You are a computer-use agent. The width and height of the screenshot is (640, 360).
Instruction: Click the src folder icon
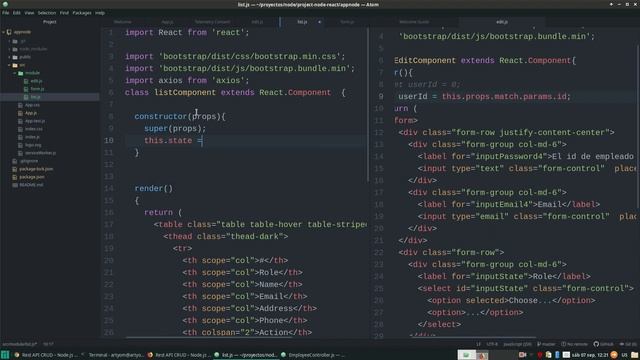pyautogui.click(x=15, y=65)
